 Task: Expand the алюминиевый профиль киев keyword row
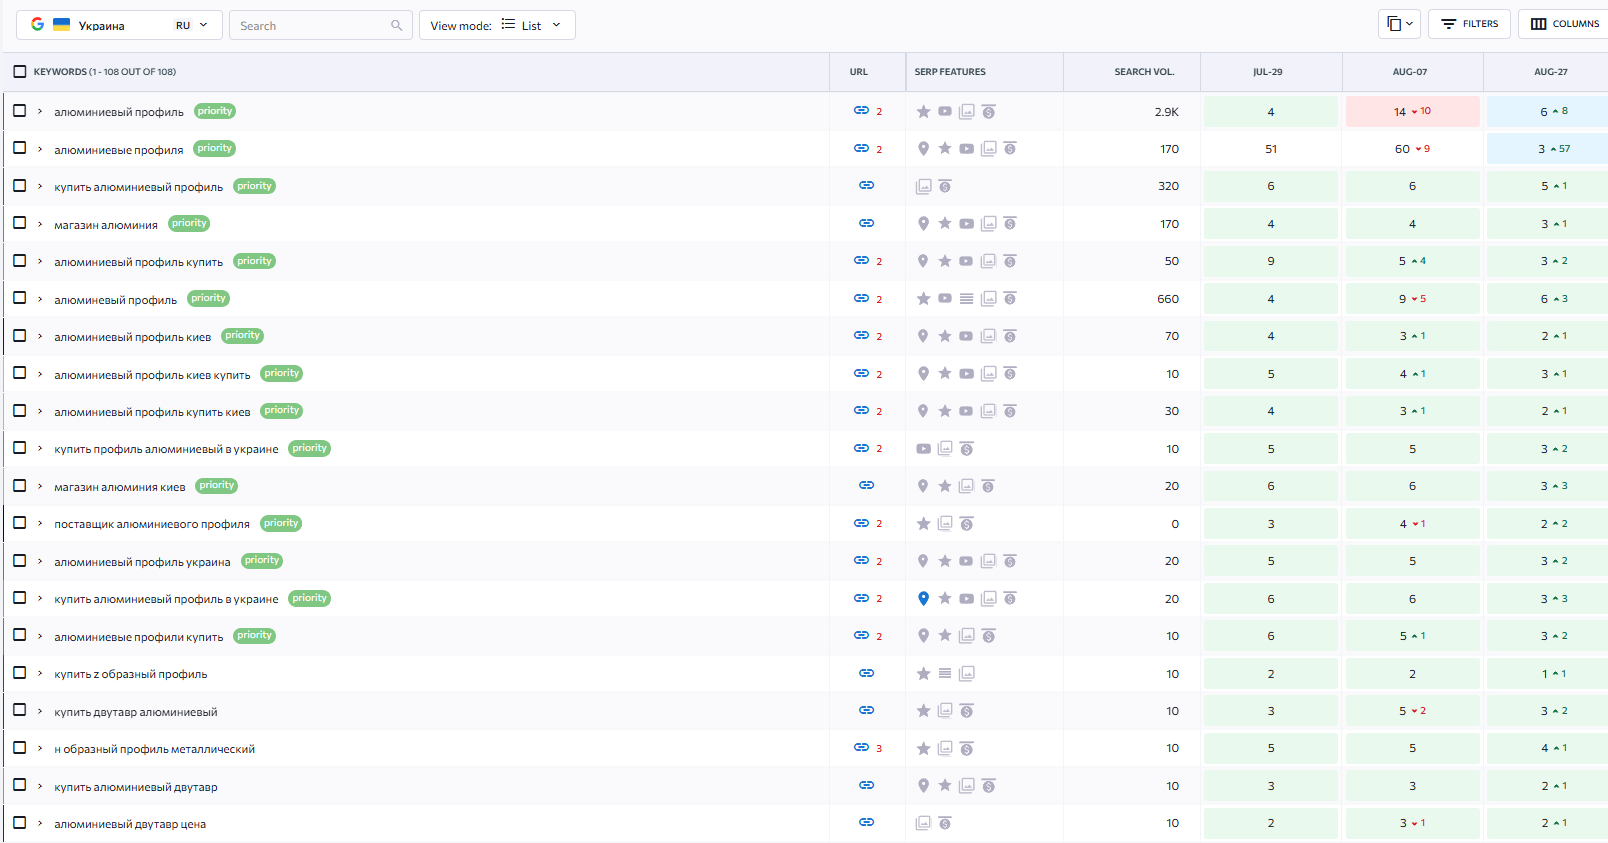(40, 336)
